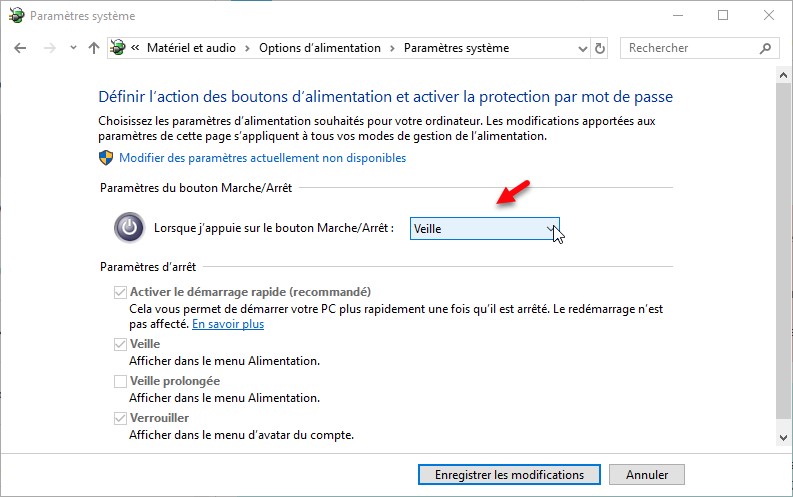
Task: Click the up one level arrow
Action: (x=94, y=48)
